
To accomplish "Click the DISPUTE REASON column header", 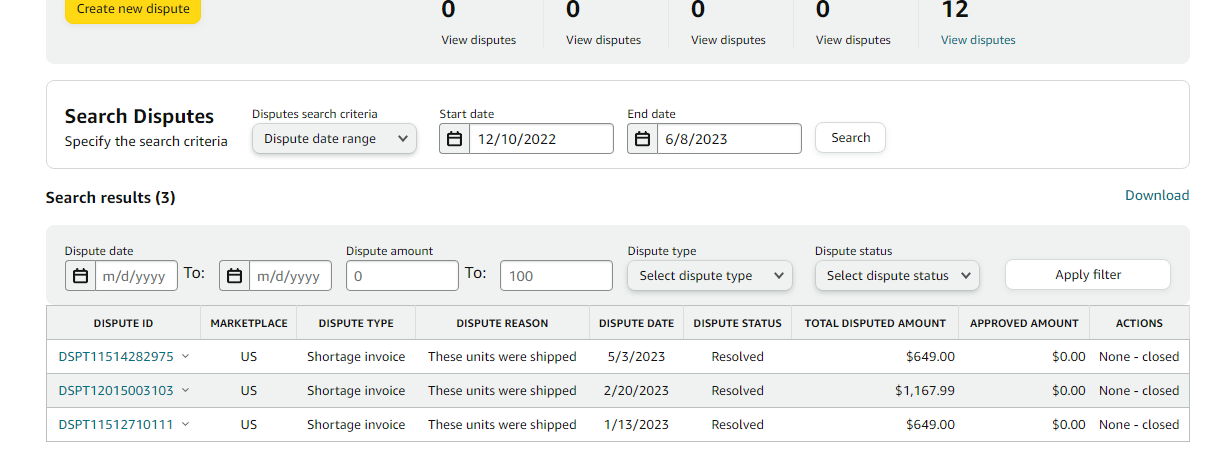I will [x=502, y=323].
